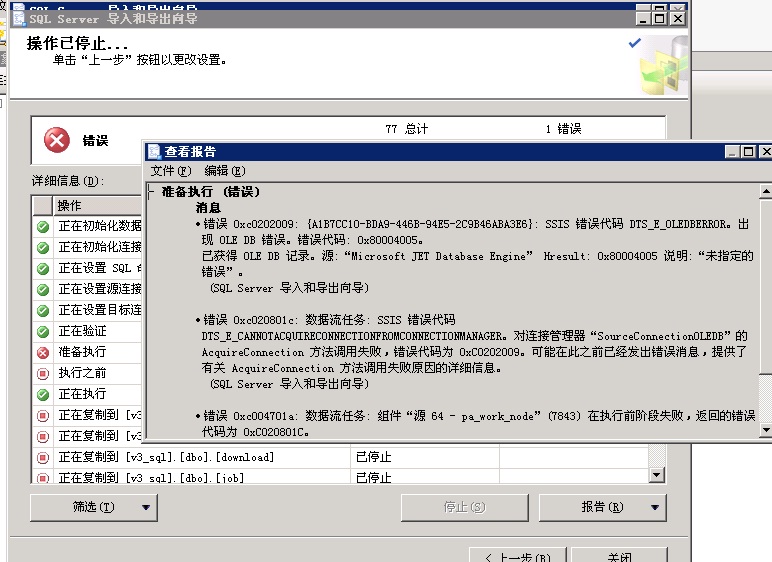Screen dimensions: 772x562
Task: Click the 关闭 button to close wizard
Action: click(619, 555)
